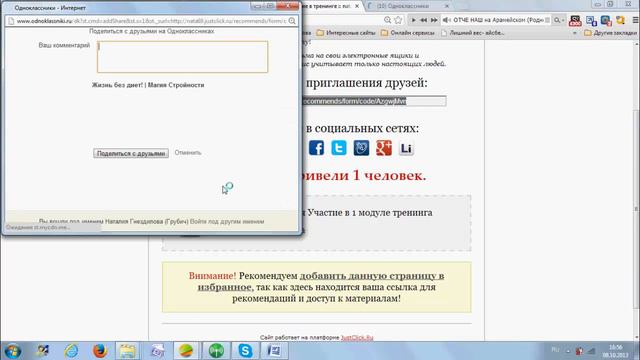Click the JustClick.ru footer link
The image size is (640, 360).
[x=357, y=338]
